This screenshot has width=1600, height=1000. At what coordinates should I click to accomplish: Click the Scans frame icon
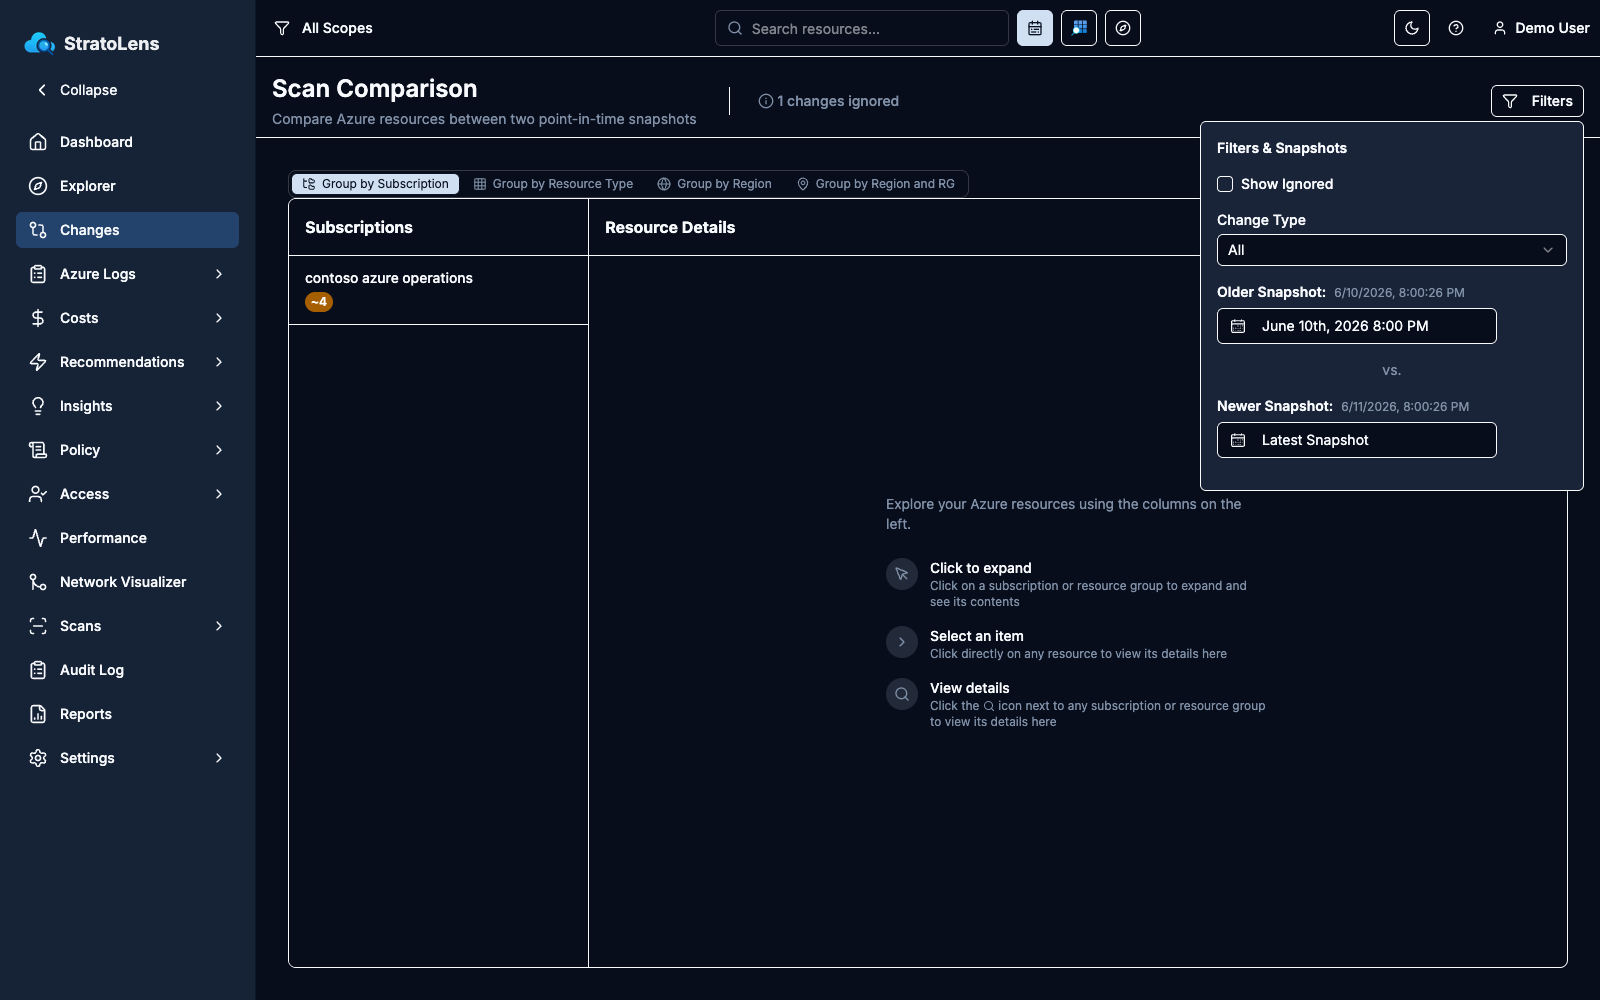(38, 626)
